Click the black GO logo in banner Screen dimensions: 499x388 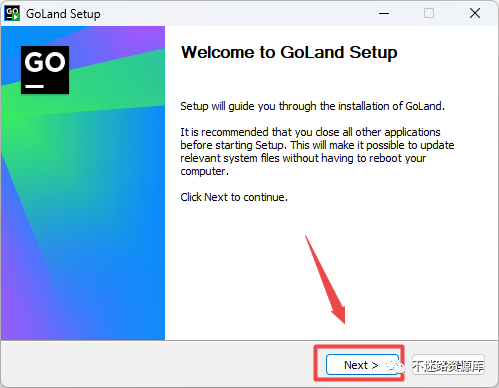coord(45,70)
